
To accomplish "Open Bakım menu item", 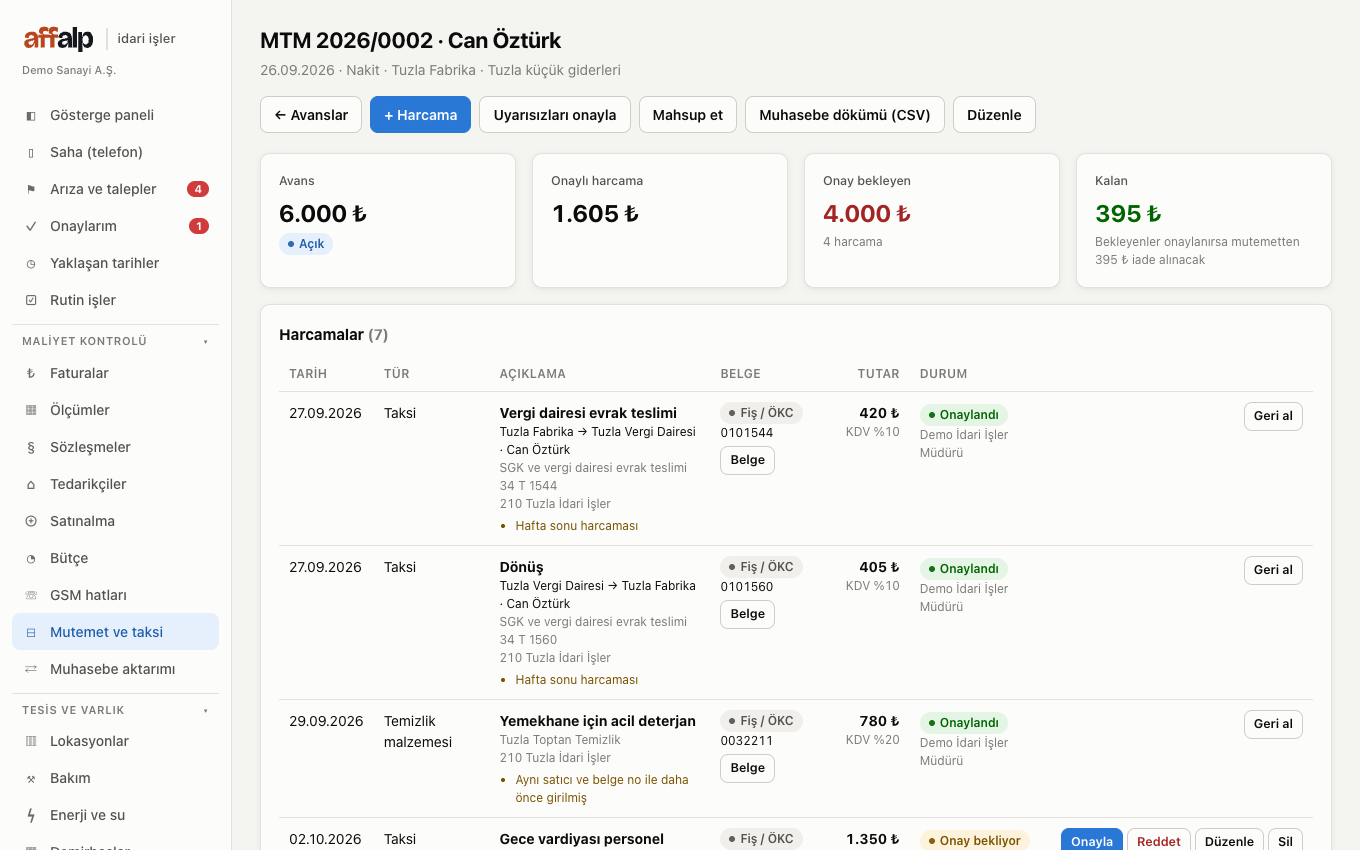I will (115, 778).
